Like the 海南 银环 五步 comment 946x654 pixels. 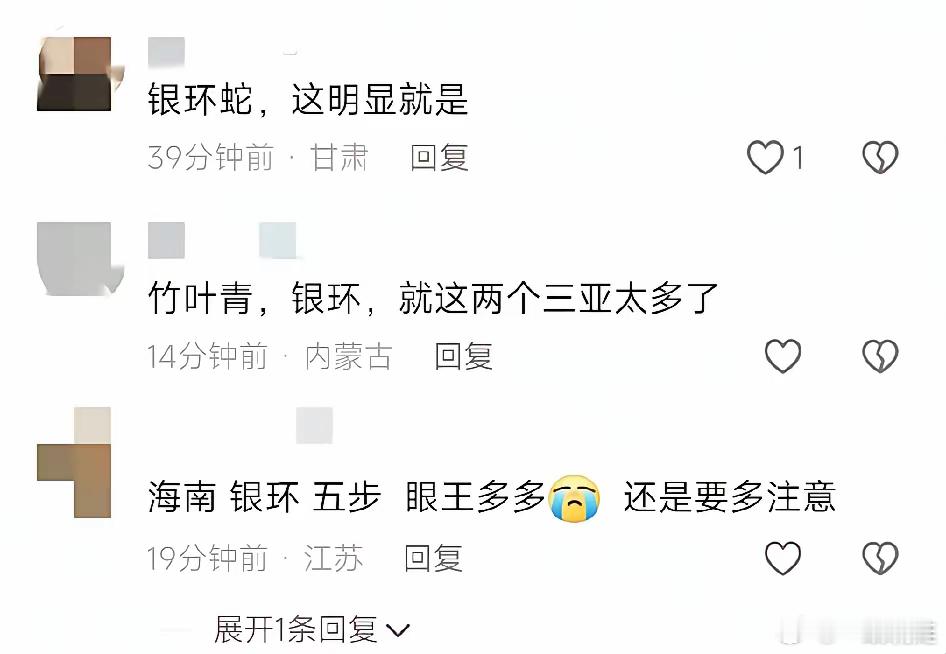pos(783,557)
